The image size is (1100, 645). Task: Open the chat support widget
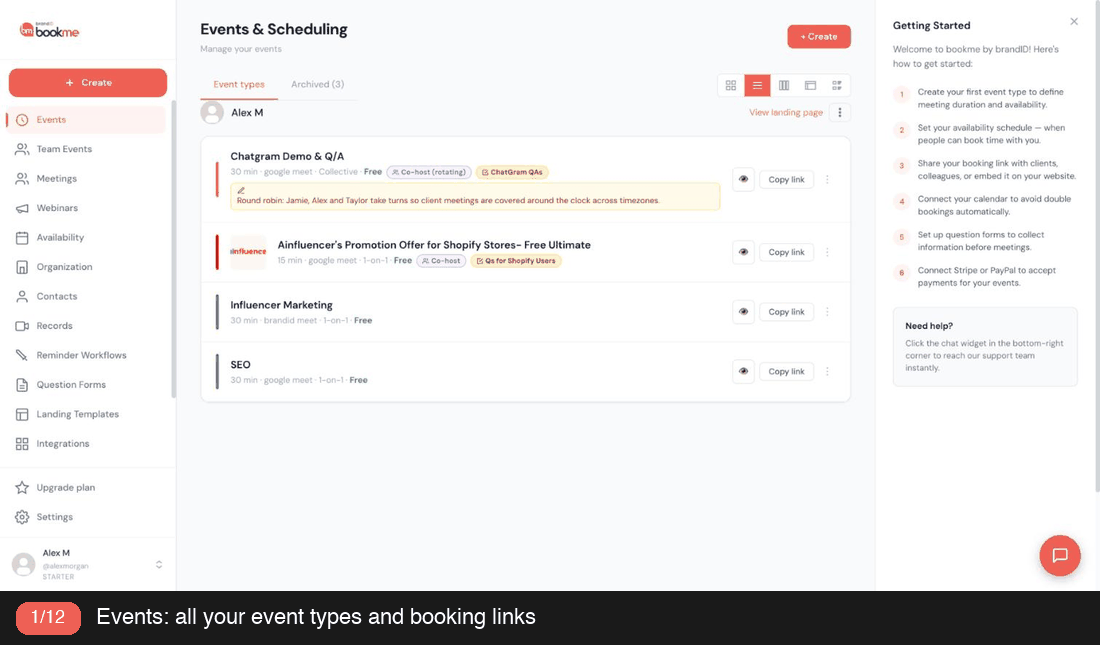(x=1060, y=556)
